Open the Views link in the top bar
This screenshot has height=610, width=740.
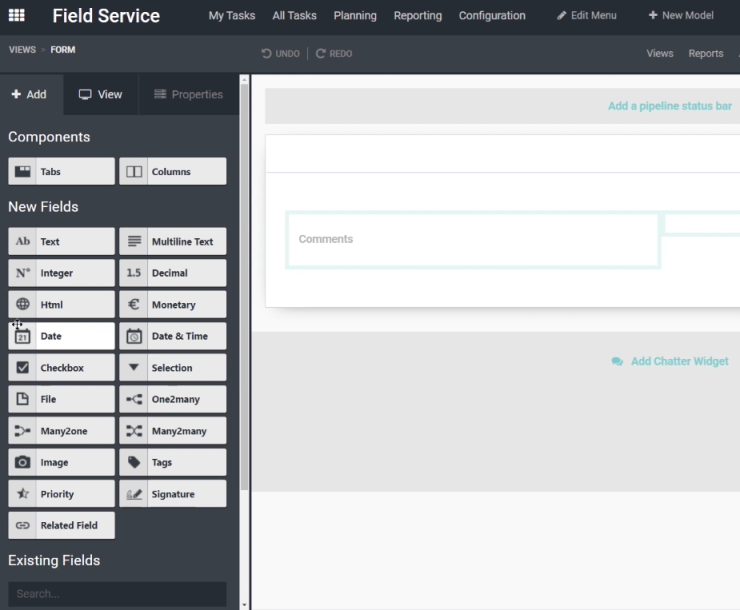(x=660, y=53)
